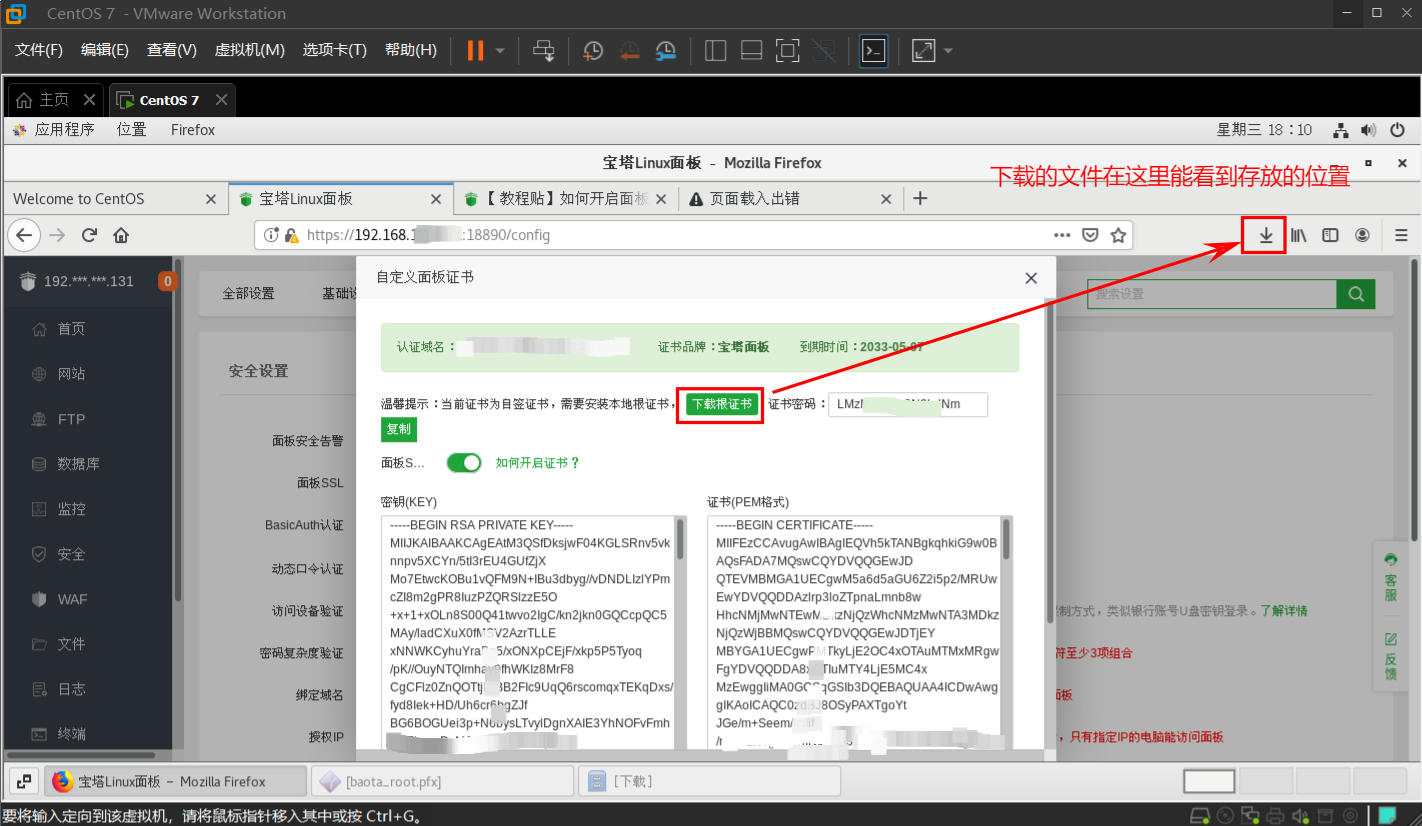
Task: Click the Firefox reload page icon
Action: pos(89,235)
